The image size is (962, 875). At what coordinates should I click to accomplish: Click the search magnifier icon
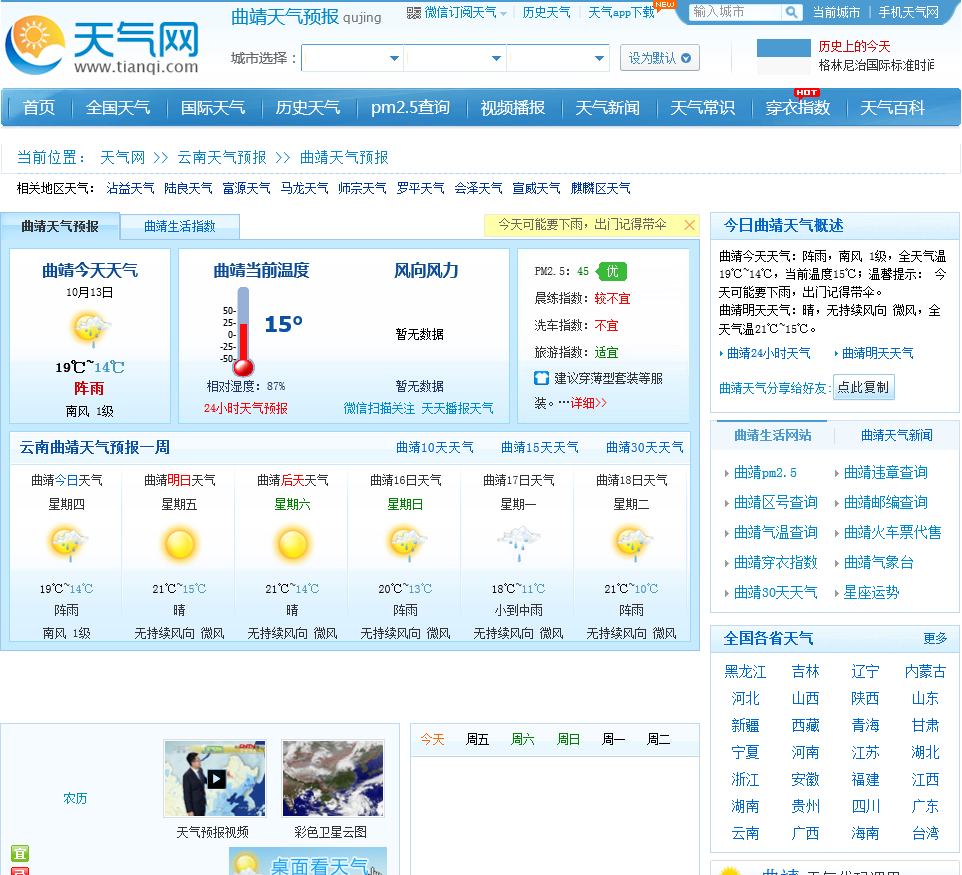pos(791,12)
